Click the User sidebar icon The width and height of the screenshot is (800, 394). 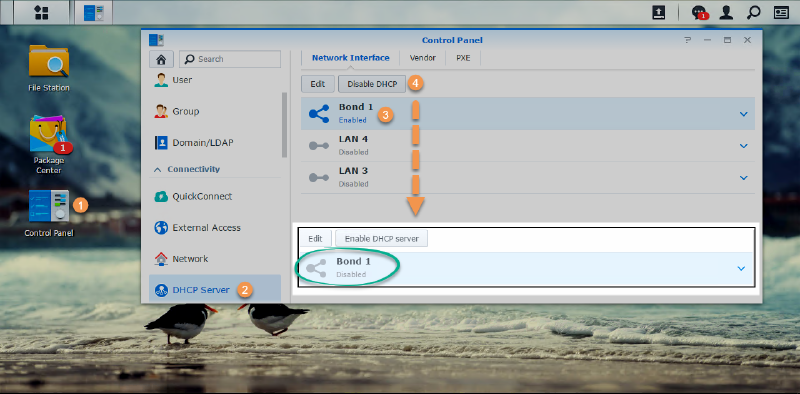(x=161, y=80)
